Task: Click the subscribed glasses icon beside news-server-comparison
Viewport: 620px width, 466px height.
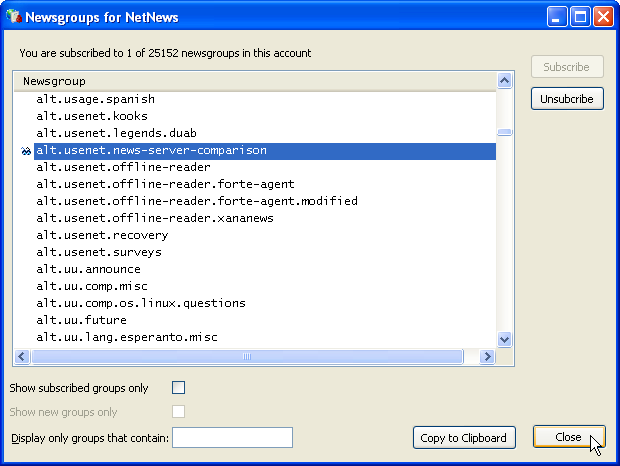Action: point(25,151)
